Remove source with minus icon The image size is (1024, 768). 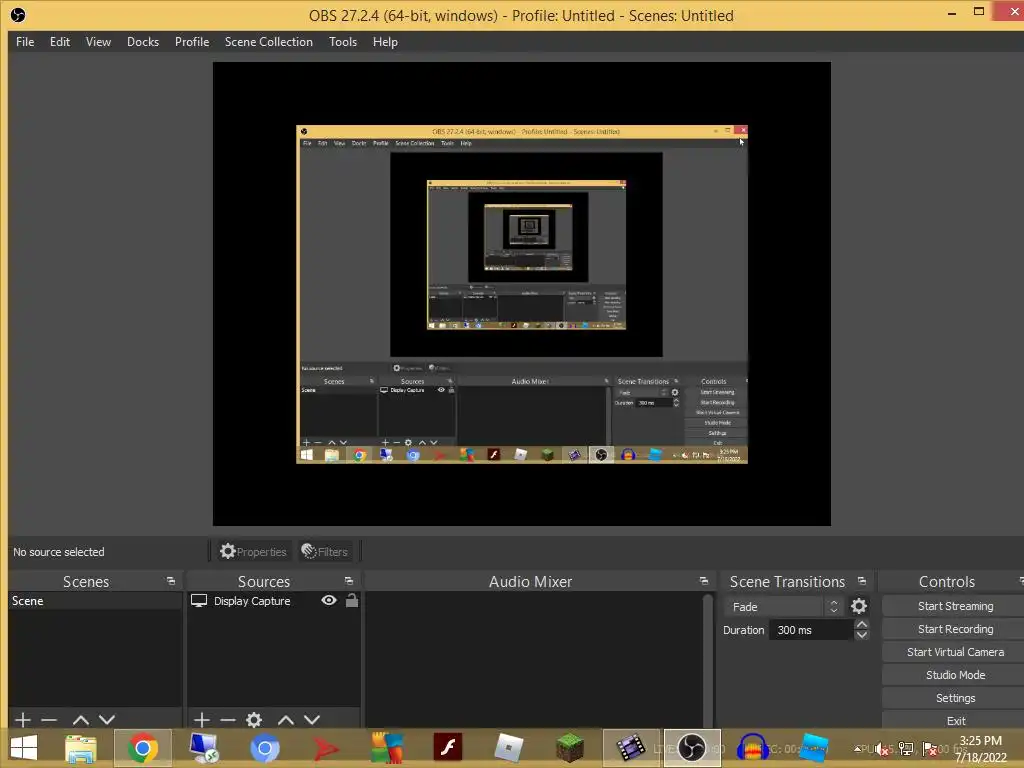coord(228,720)
